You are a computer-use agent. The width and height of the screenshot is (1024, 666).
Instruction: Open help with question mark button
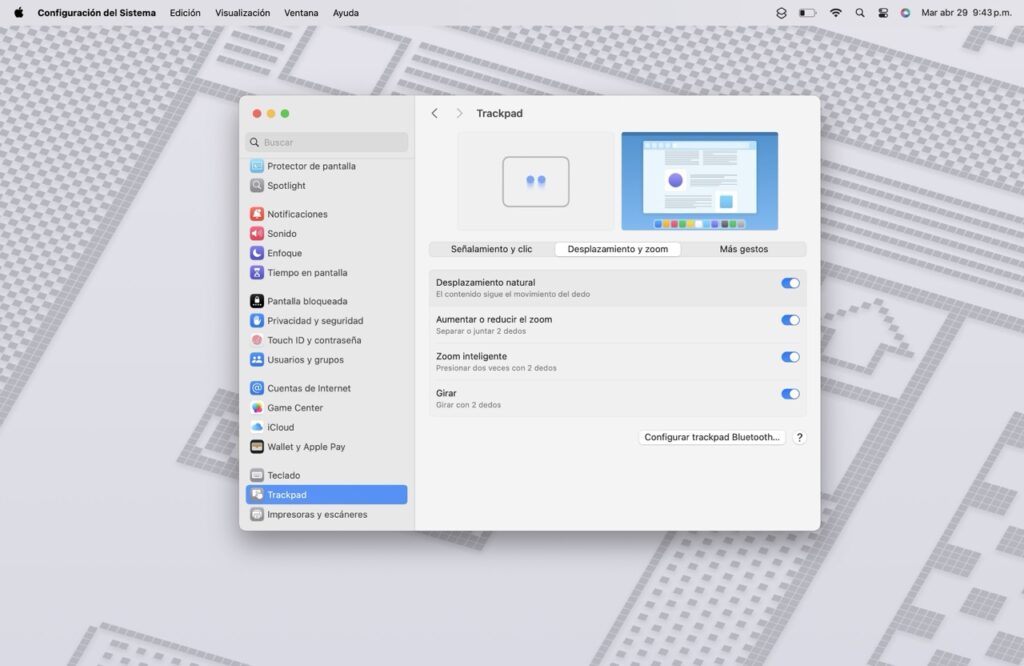coord(799,437)
